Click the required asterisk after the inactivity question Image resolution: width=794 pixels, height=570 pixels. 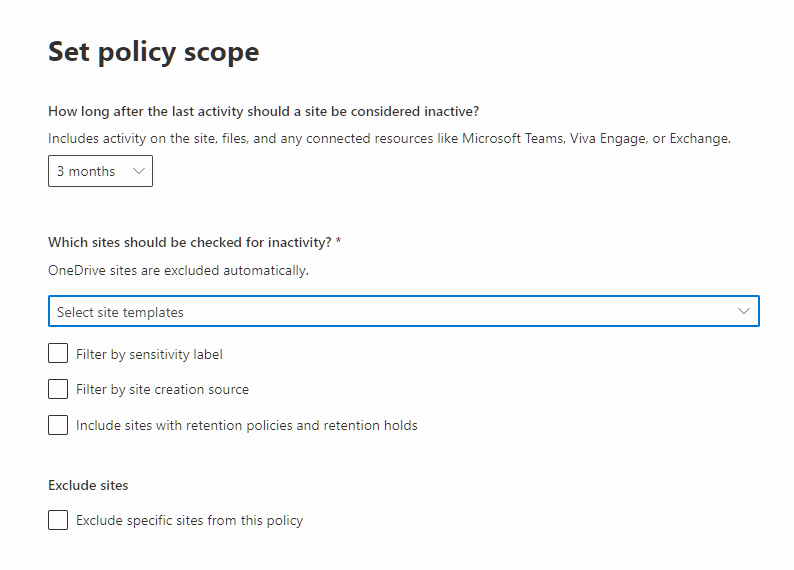tap(338, 241)
